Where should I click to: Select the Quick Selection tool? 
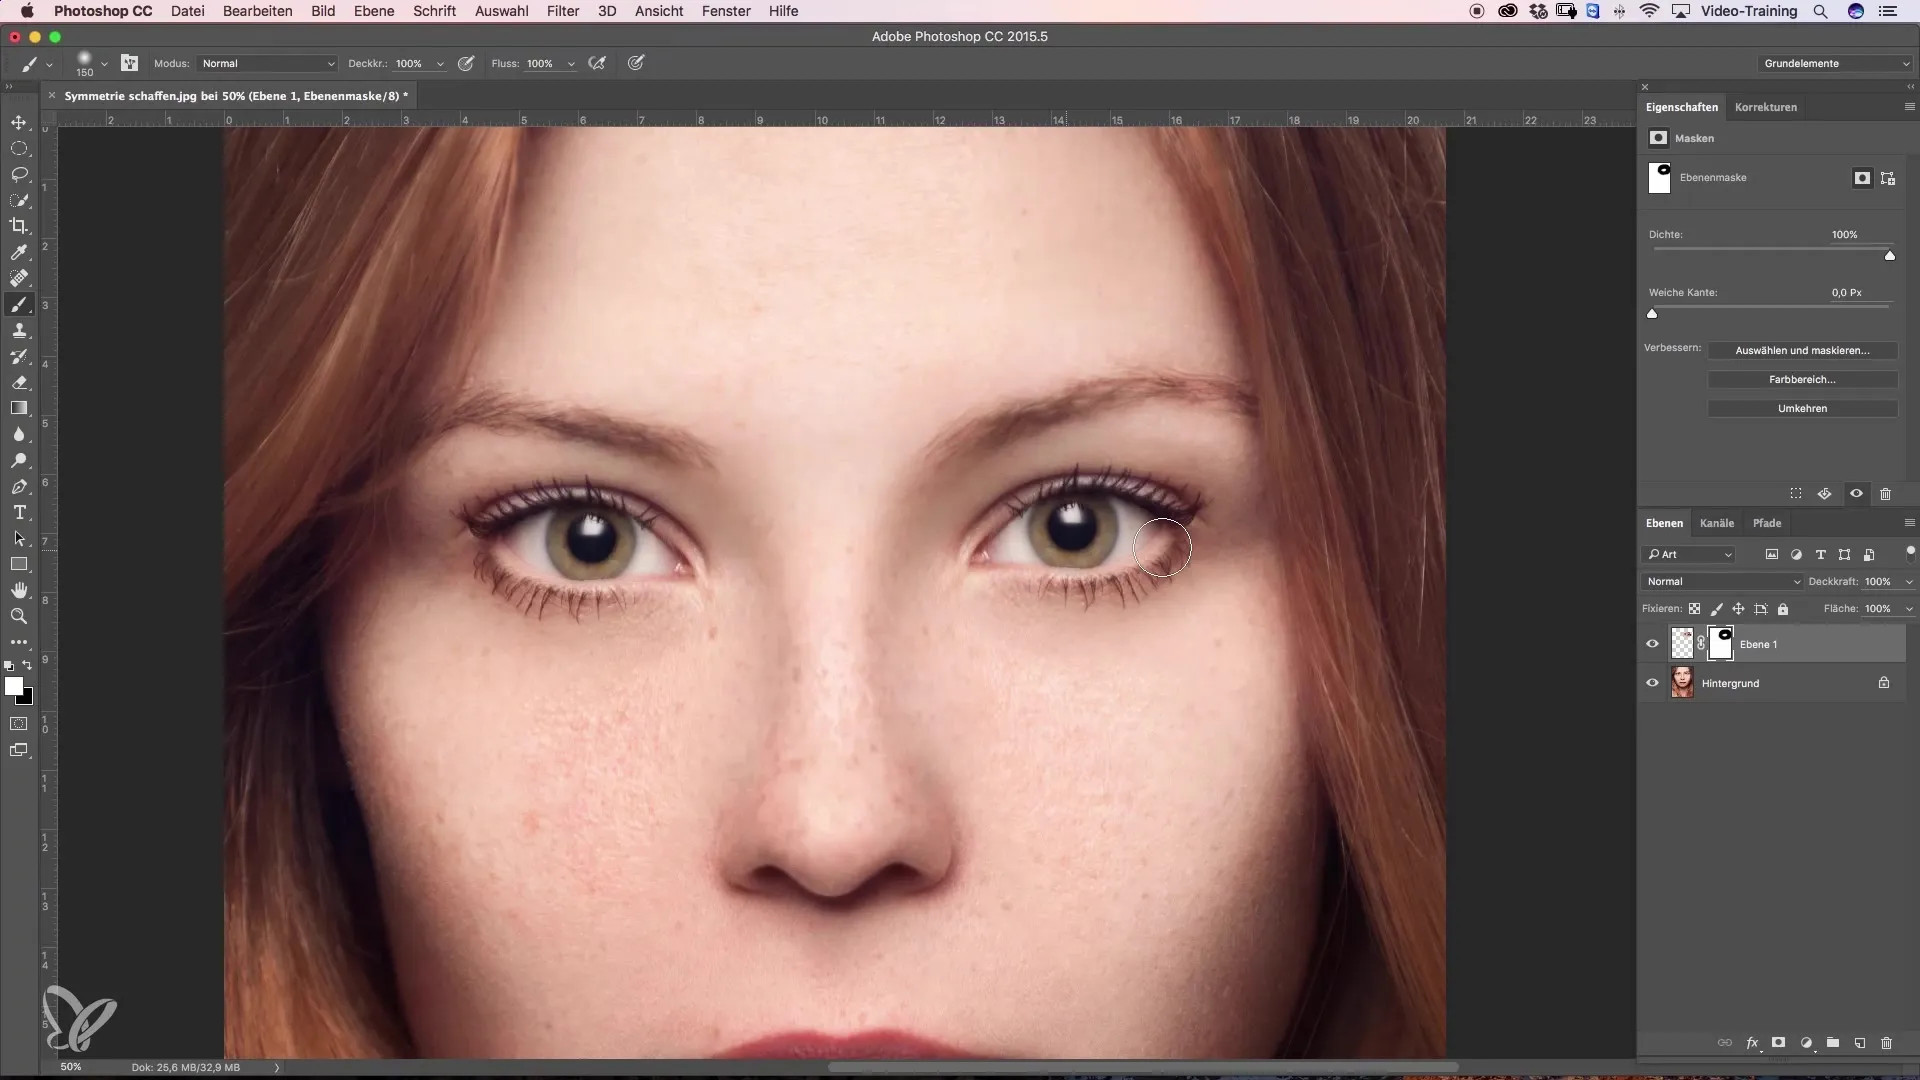click(19, 200)
